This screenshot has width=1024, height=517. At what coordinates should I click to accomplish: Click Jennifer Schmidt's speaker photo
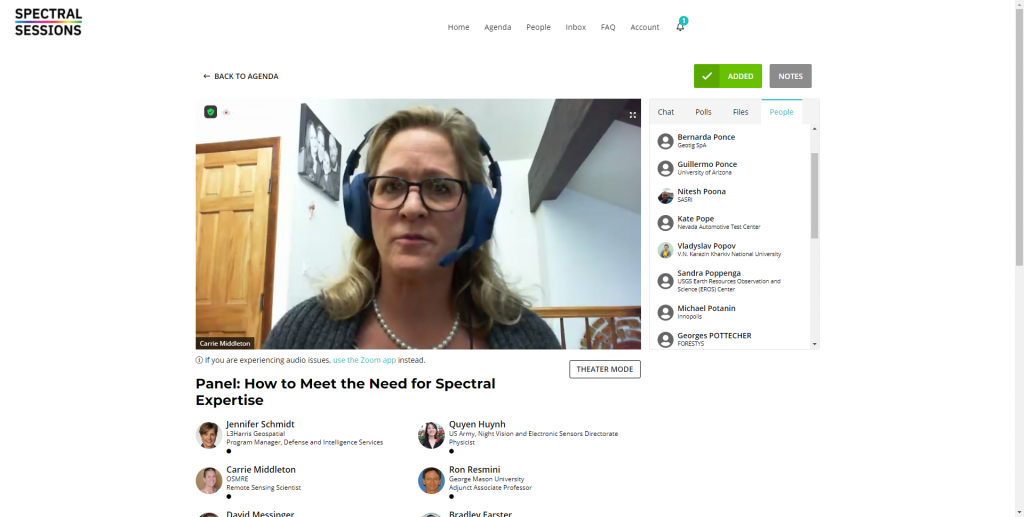[209, 435]
